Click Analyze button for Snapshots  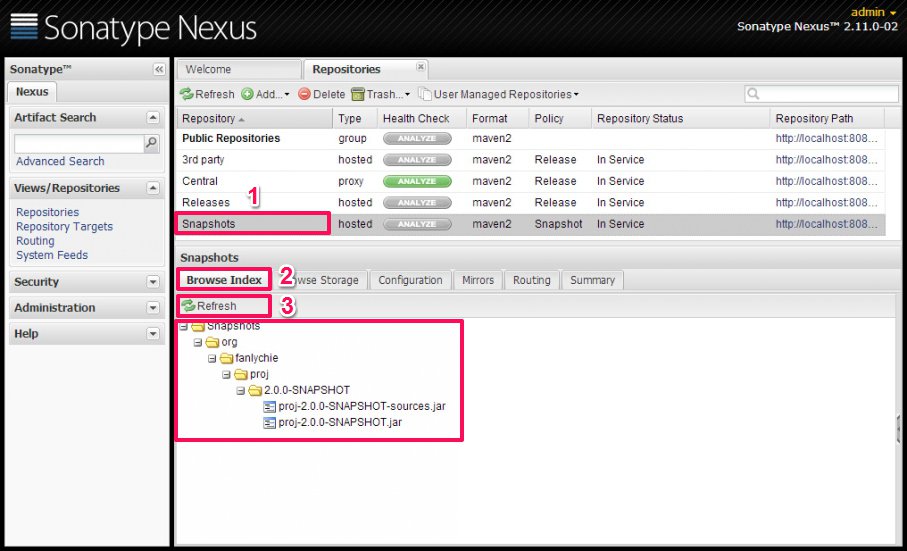[417, 224]
